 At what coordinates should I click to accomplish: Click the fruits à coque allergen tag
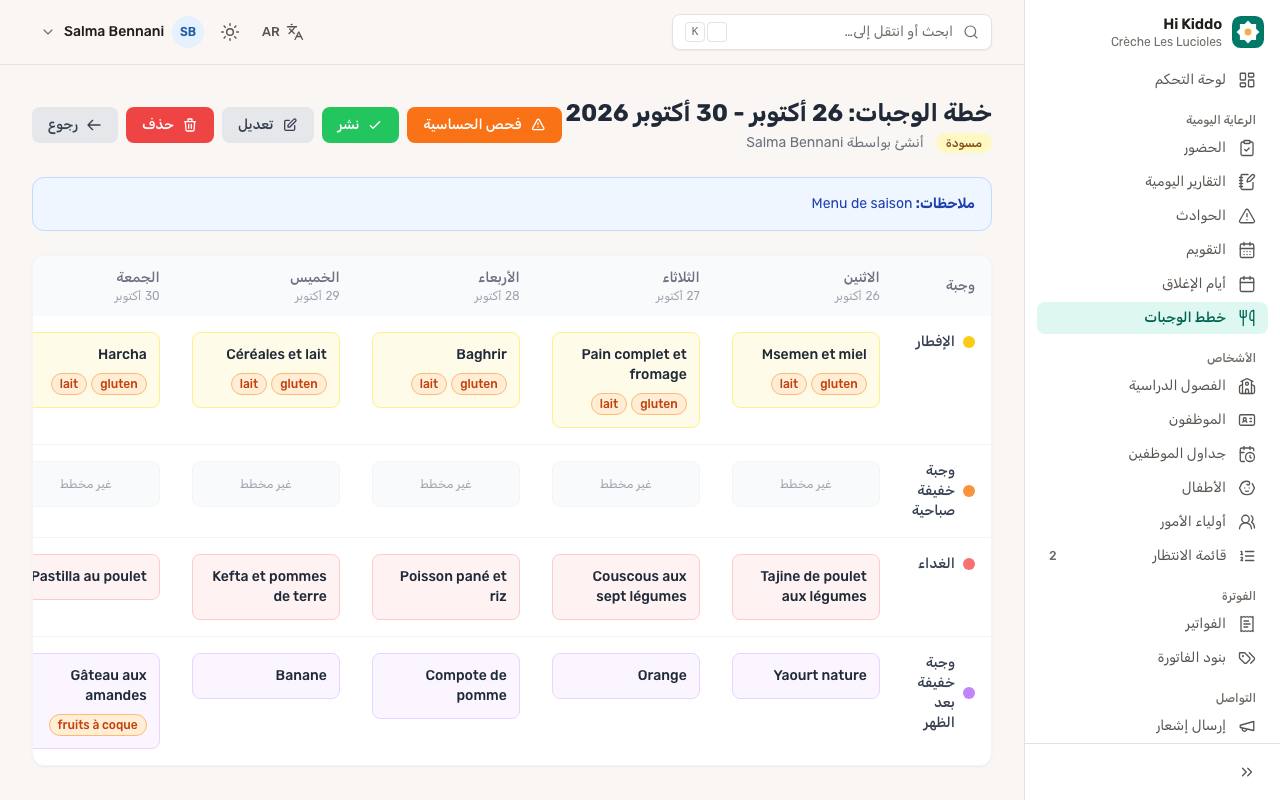(98, 725)
